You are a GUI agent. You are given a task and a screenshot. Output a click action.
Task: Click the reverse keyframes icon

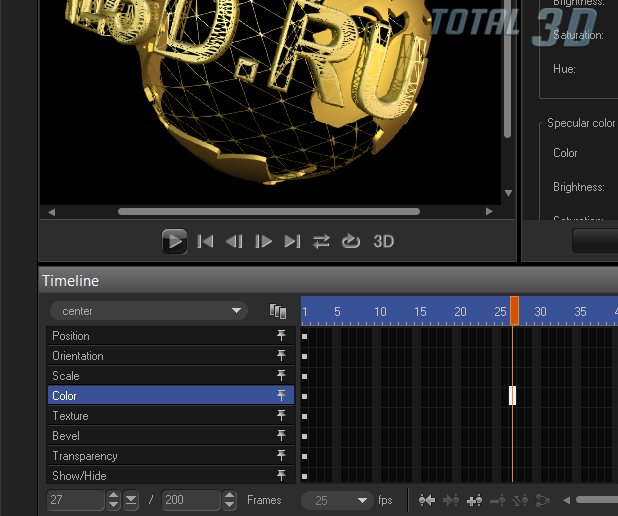click(x=520, y=500)
